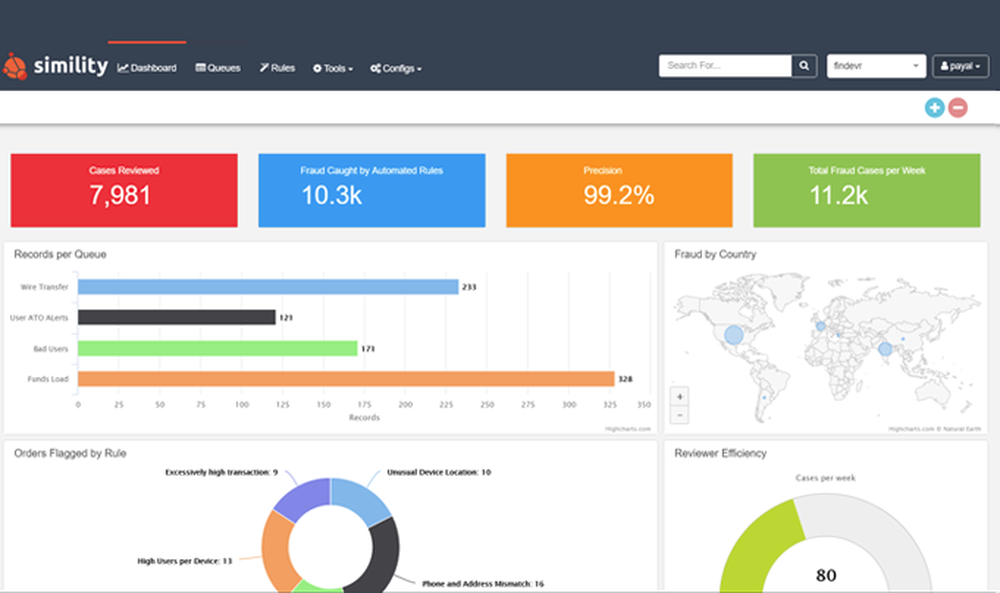Click the Fraud by Country title

[x=715, y=254]
